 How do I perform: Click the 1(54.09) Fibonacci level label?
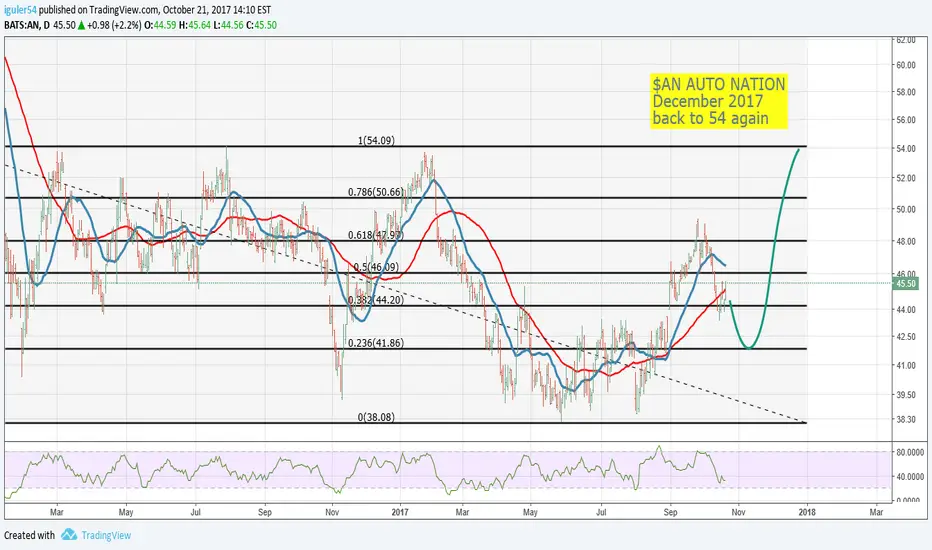pos(376,140)
